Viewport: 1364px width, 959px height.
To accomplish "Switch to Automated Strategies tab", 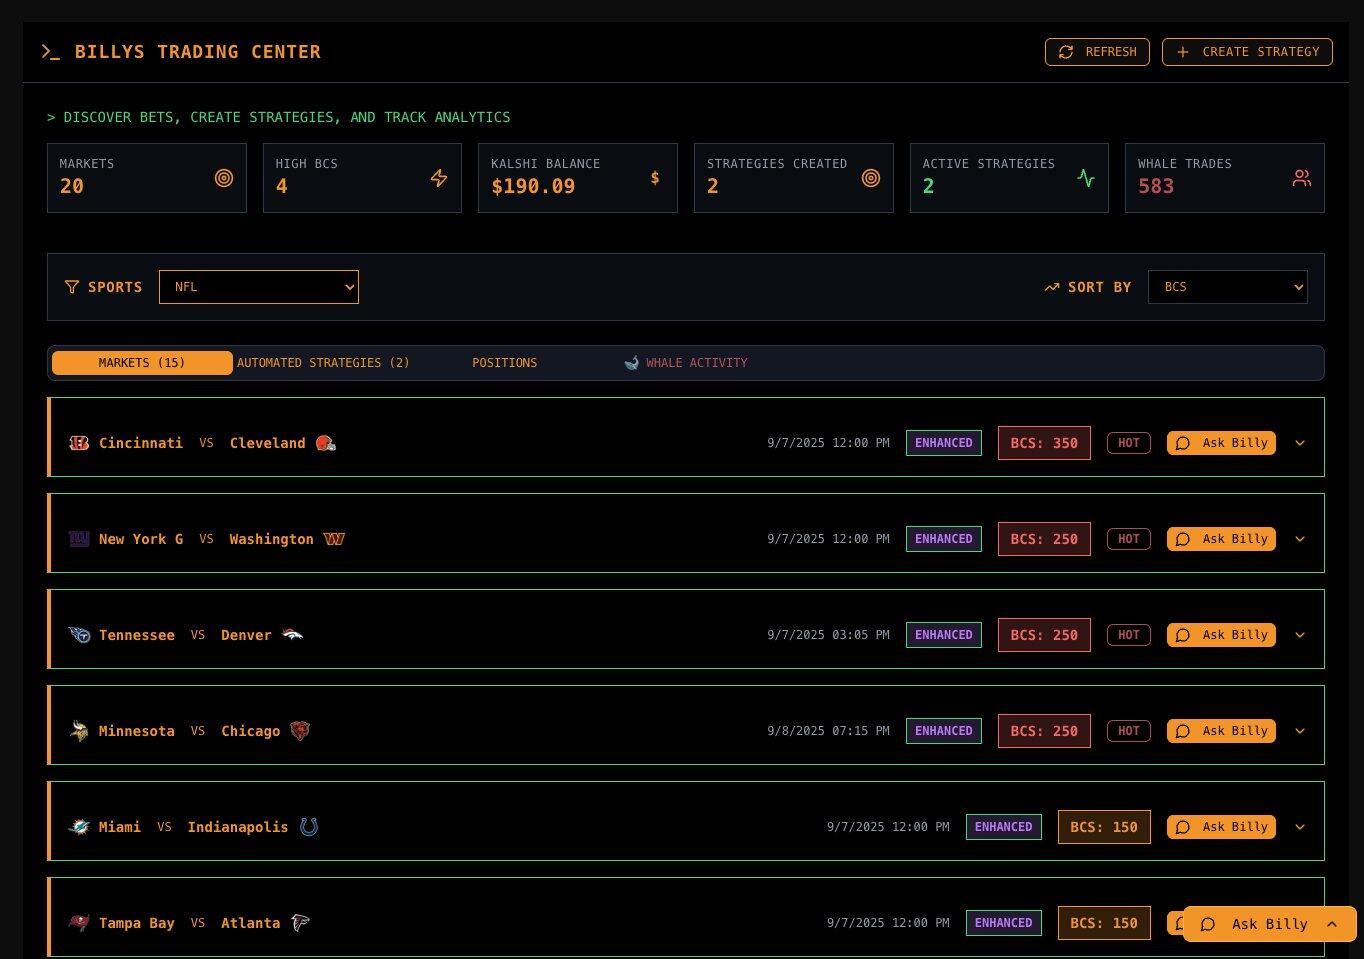I will (323, 363).
